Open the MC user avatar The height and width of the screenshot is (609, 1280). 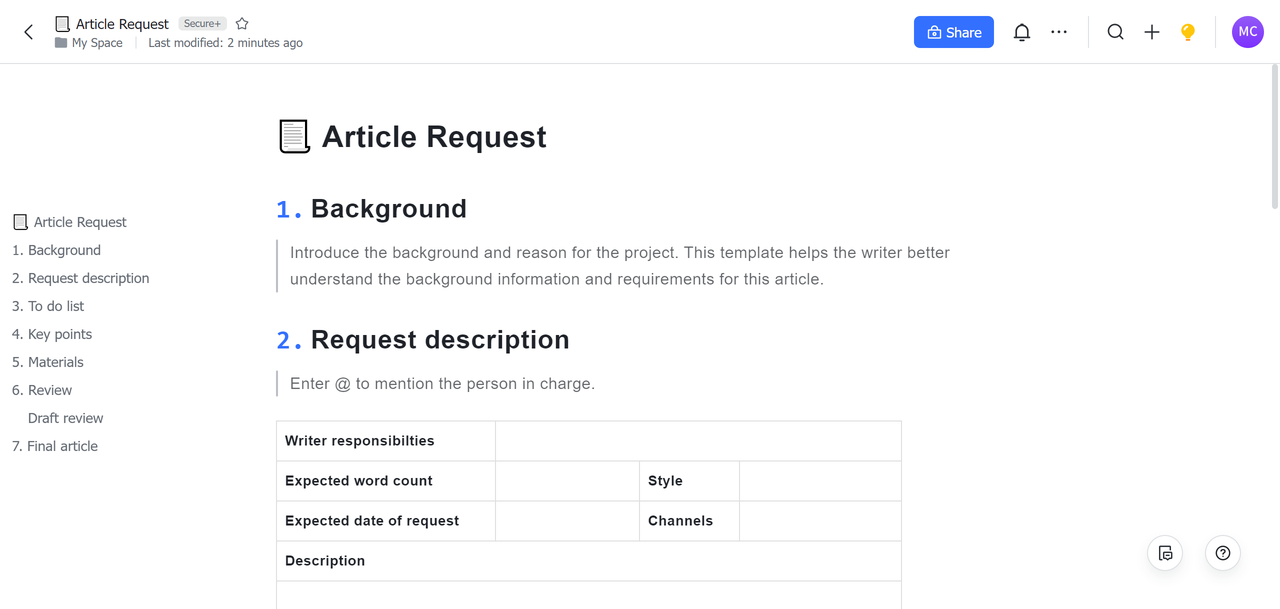pyautogui.click(x=1247, y=32)
